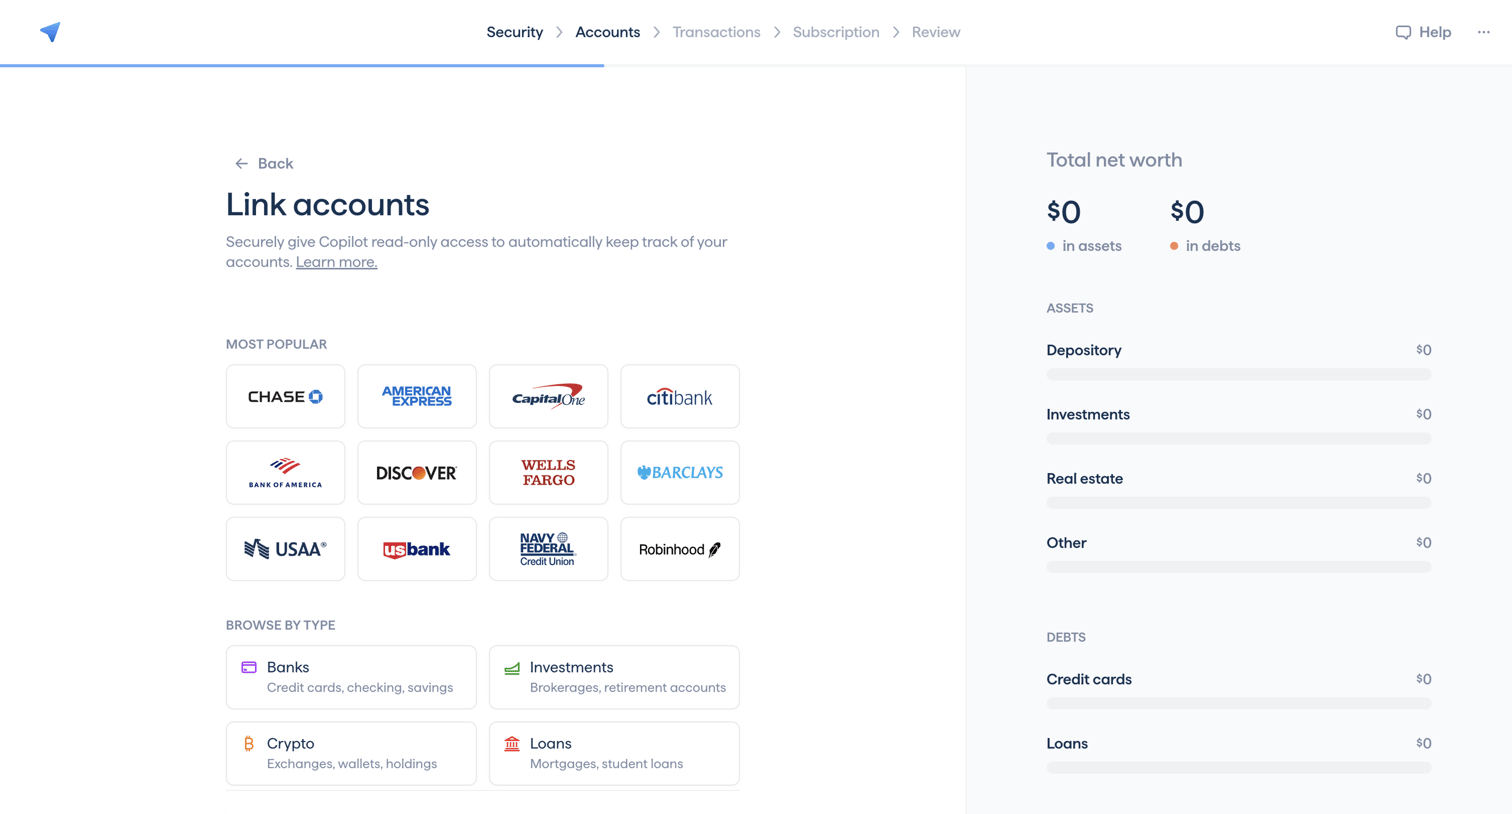Select the Barclays logo
This screenshot has width=1512, height=814.
(x=680, y=473)
